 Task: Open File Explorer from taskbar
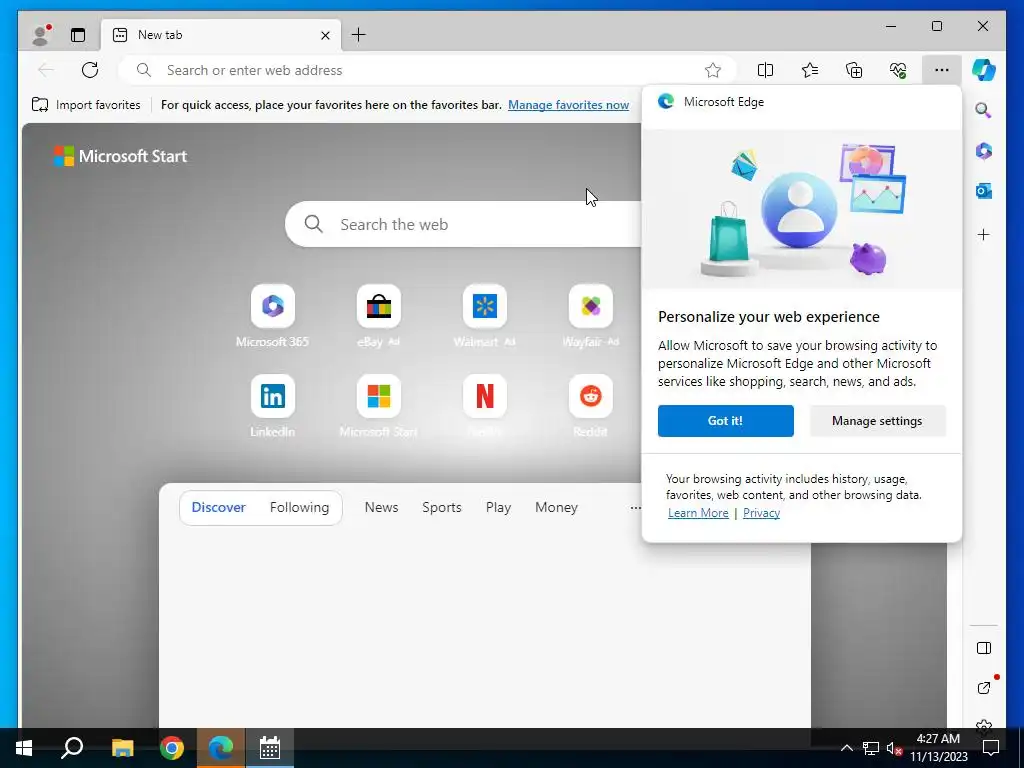pos(122,748)
